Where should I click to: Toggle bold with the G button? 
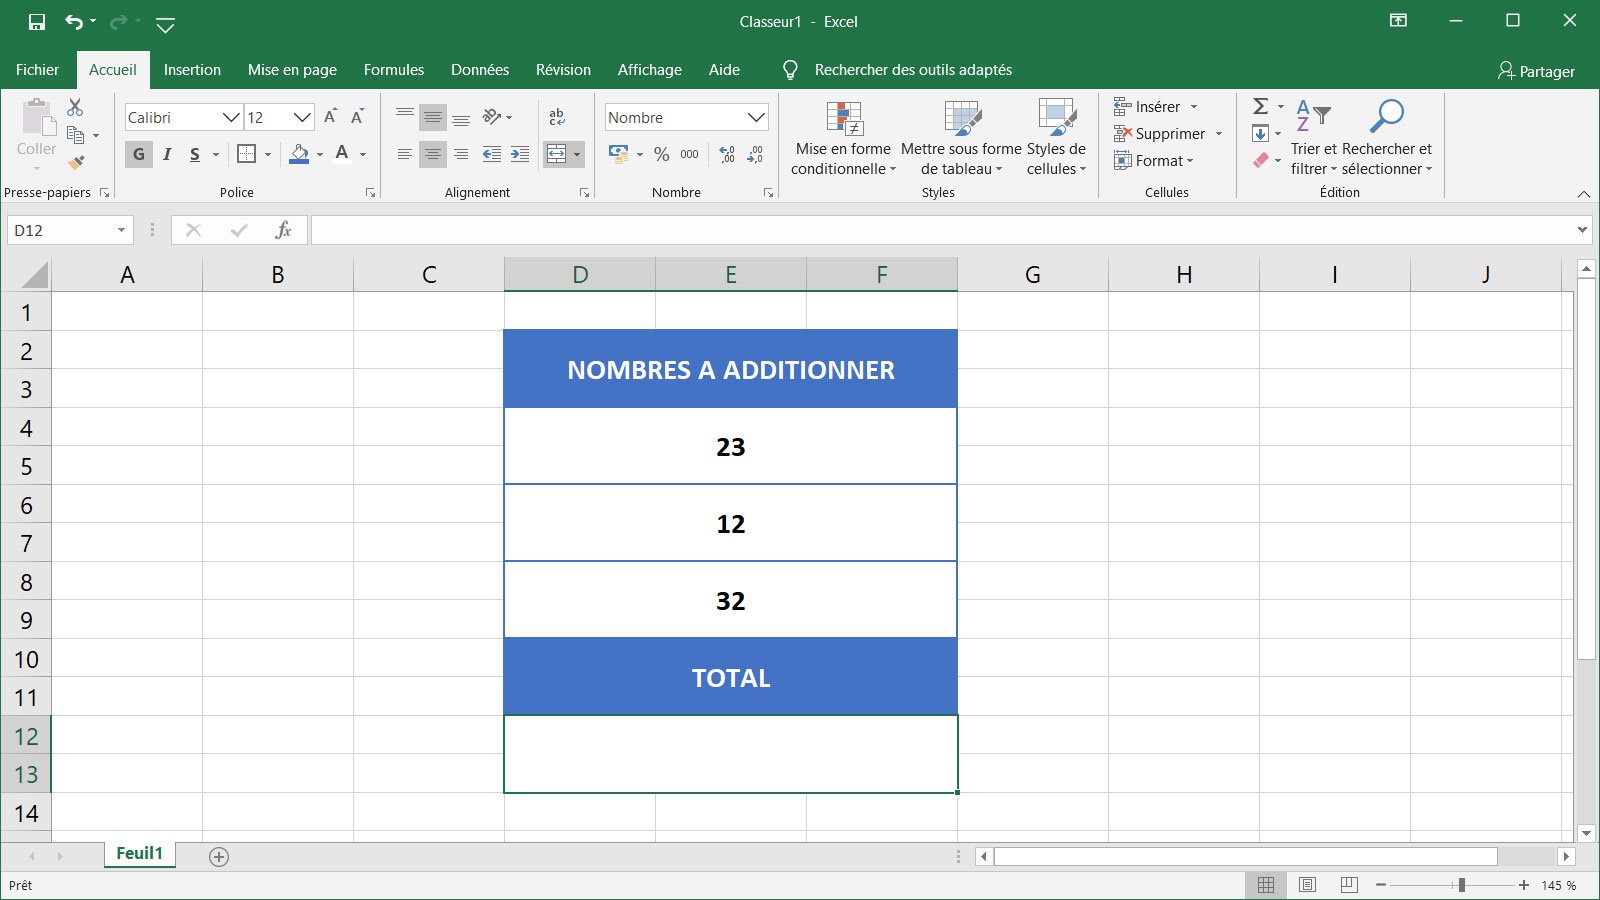137,154
